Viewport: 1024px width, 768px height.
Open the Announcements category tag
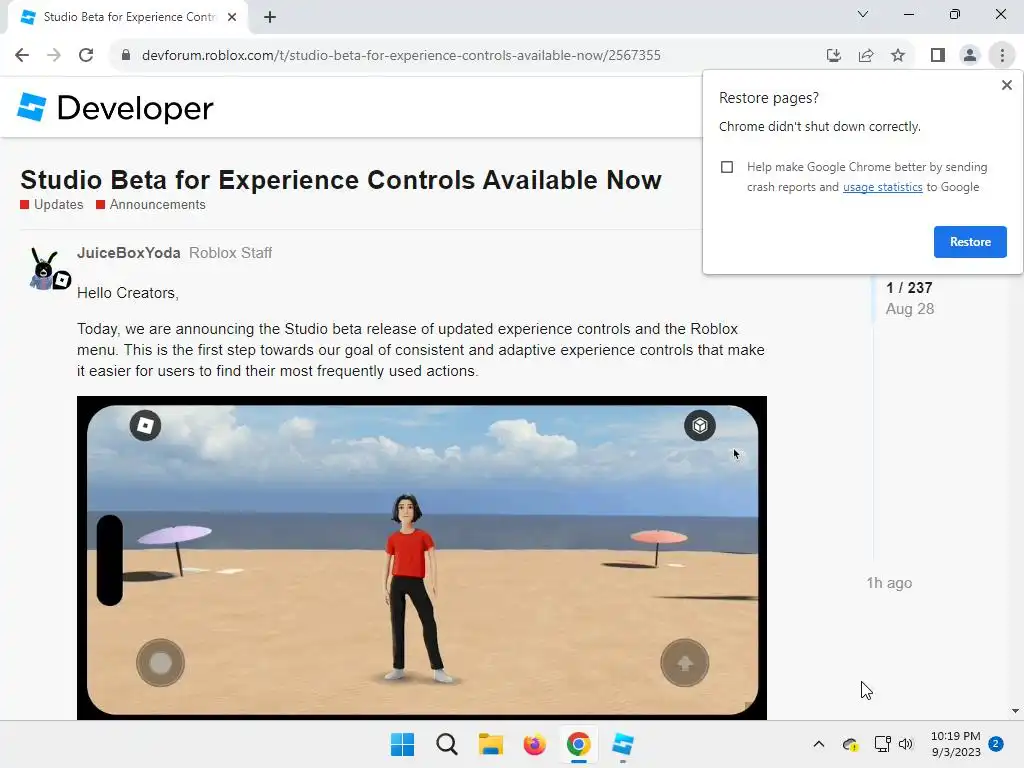pyautogui.click(x=151, y=204)
